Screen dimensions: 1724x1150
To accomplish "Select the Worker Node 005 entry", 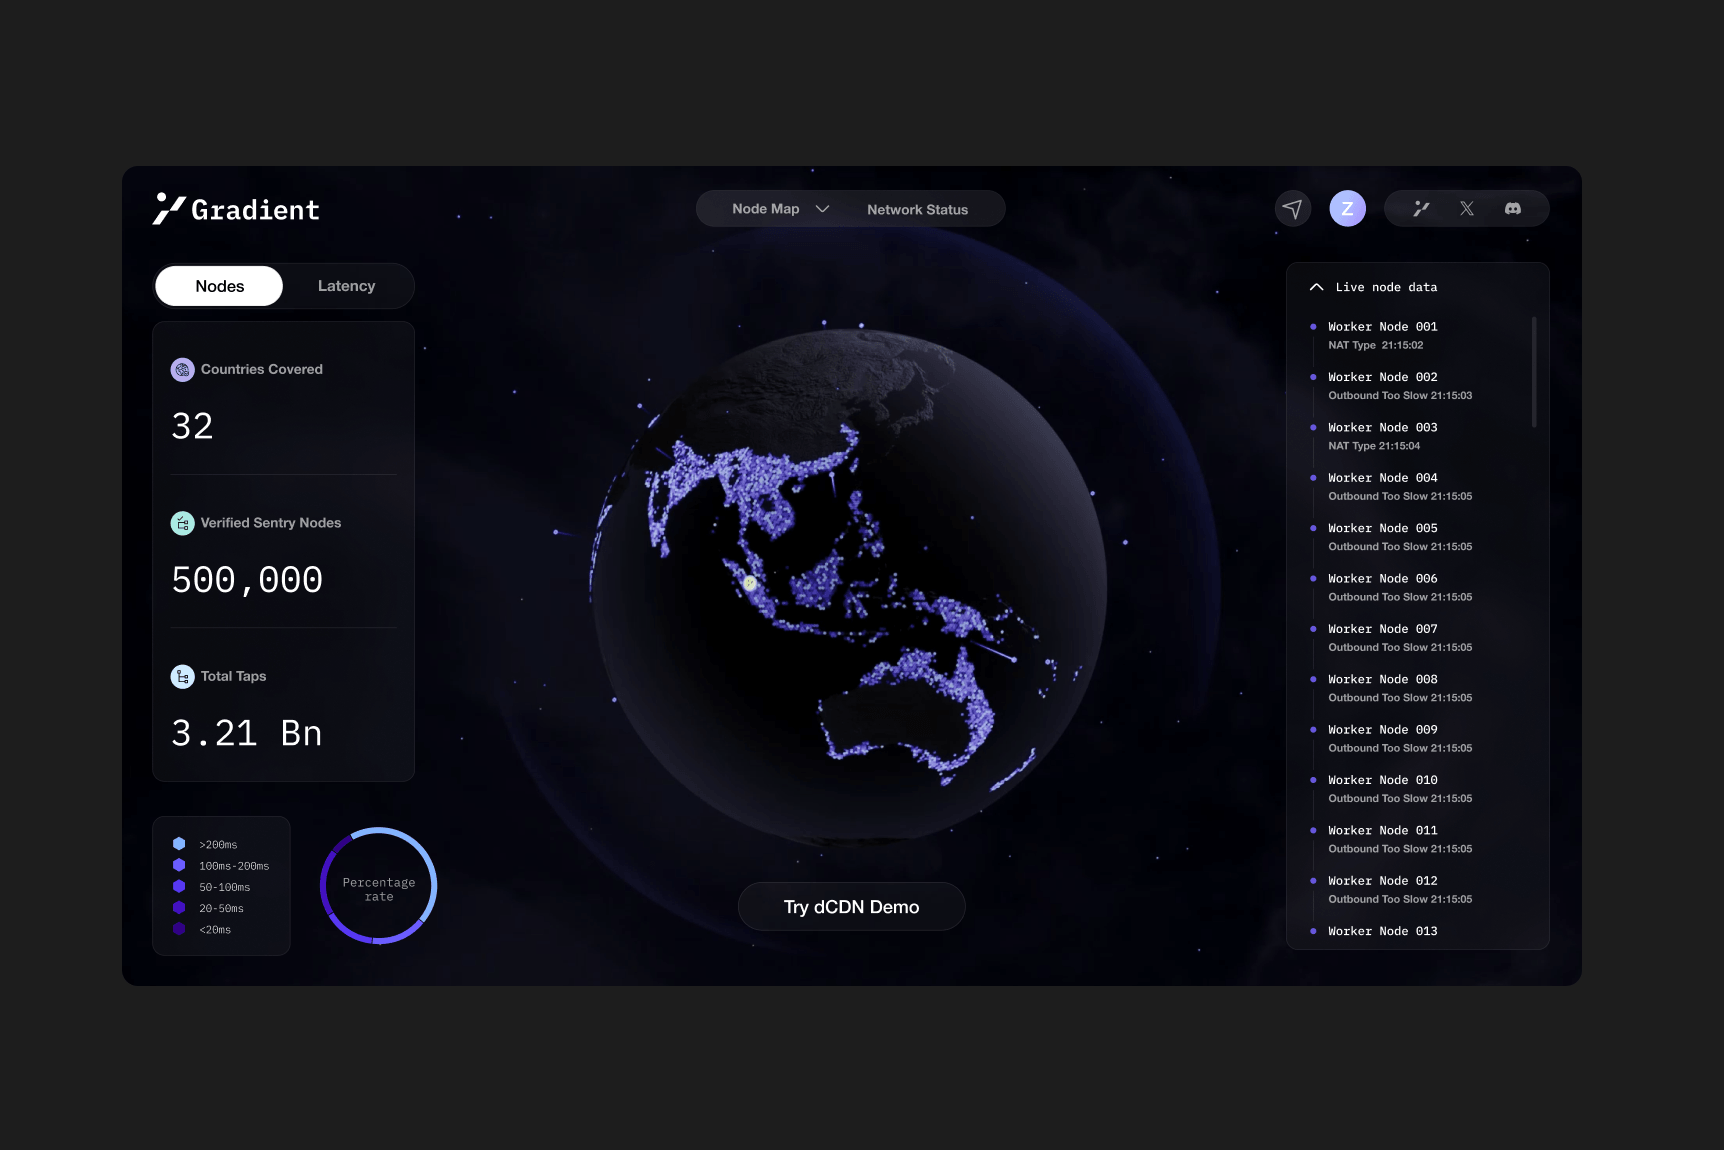I will [x=1400, y=537].
